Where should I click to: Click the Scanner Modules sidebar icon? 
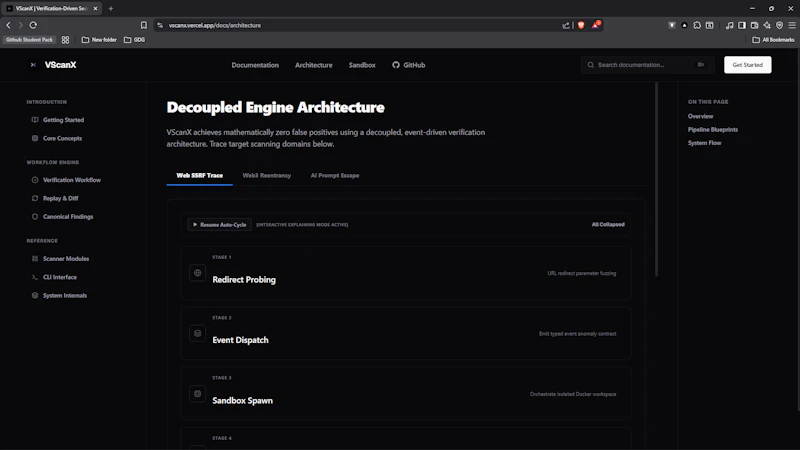pos(35,259)
